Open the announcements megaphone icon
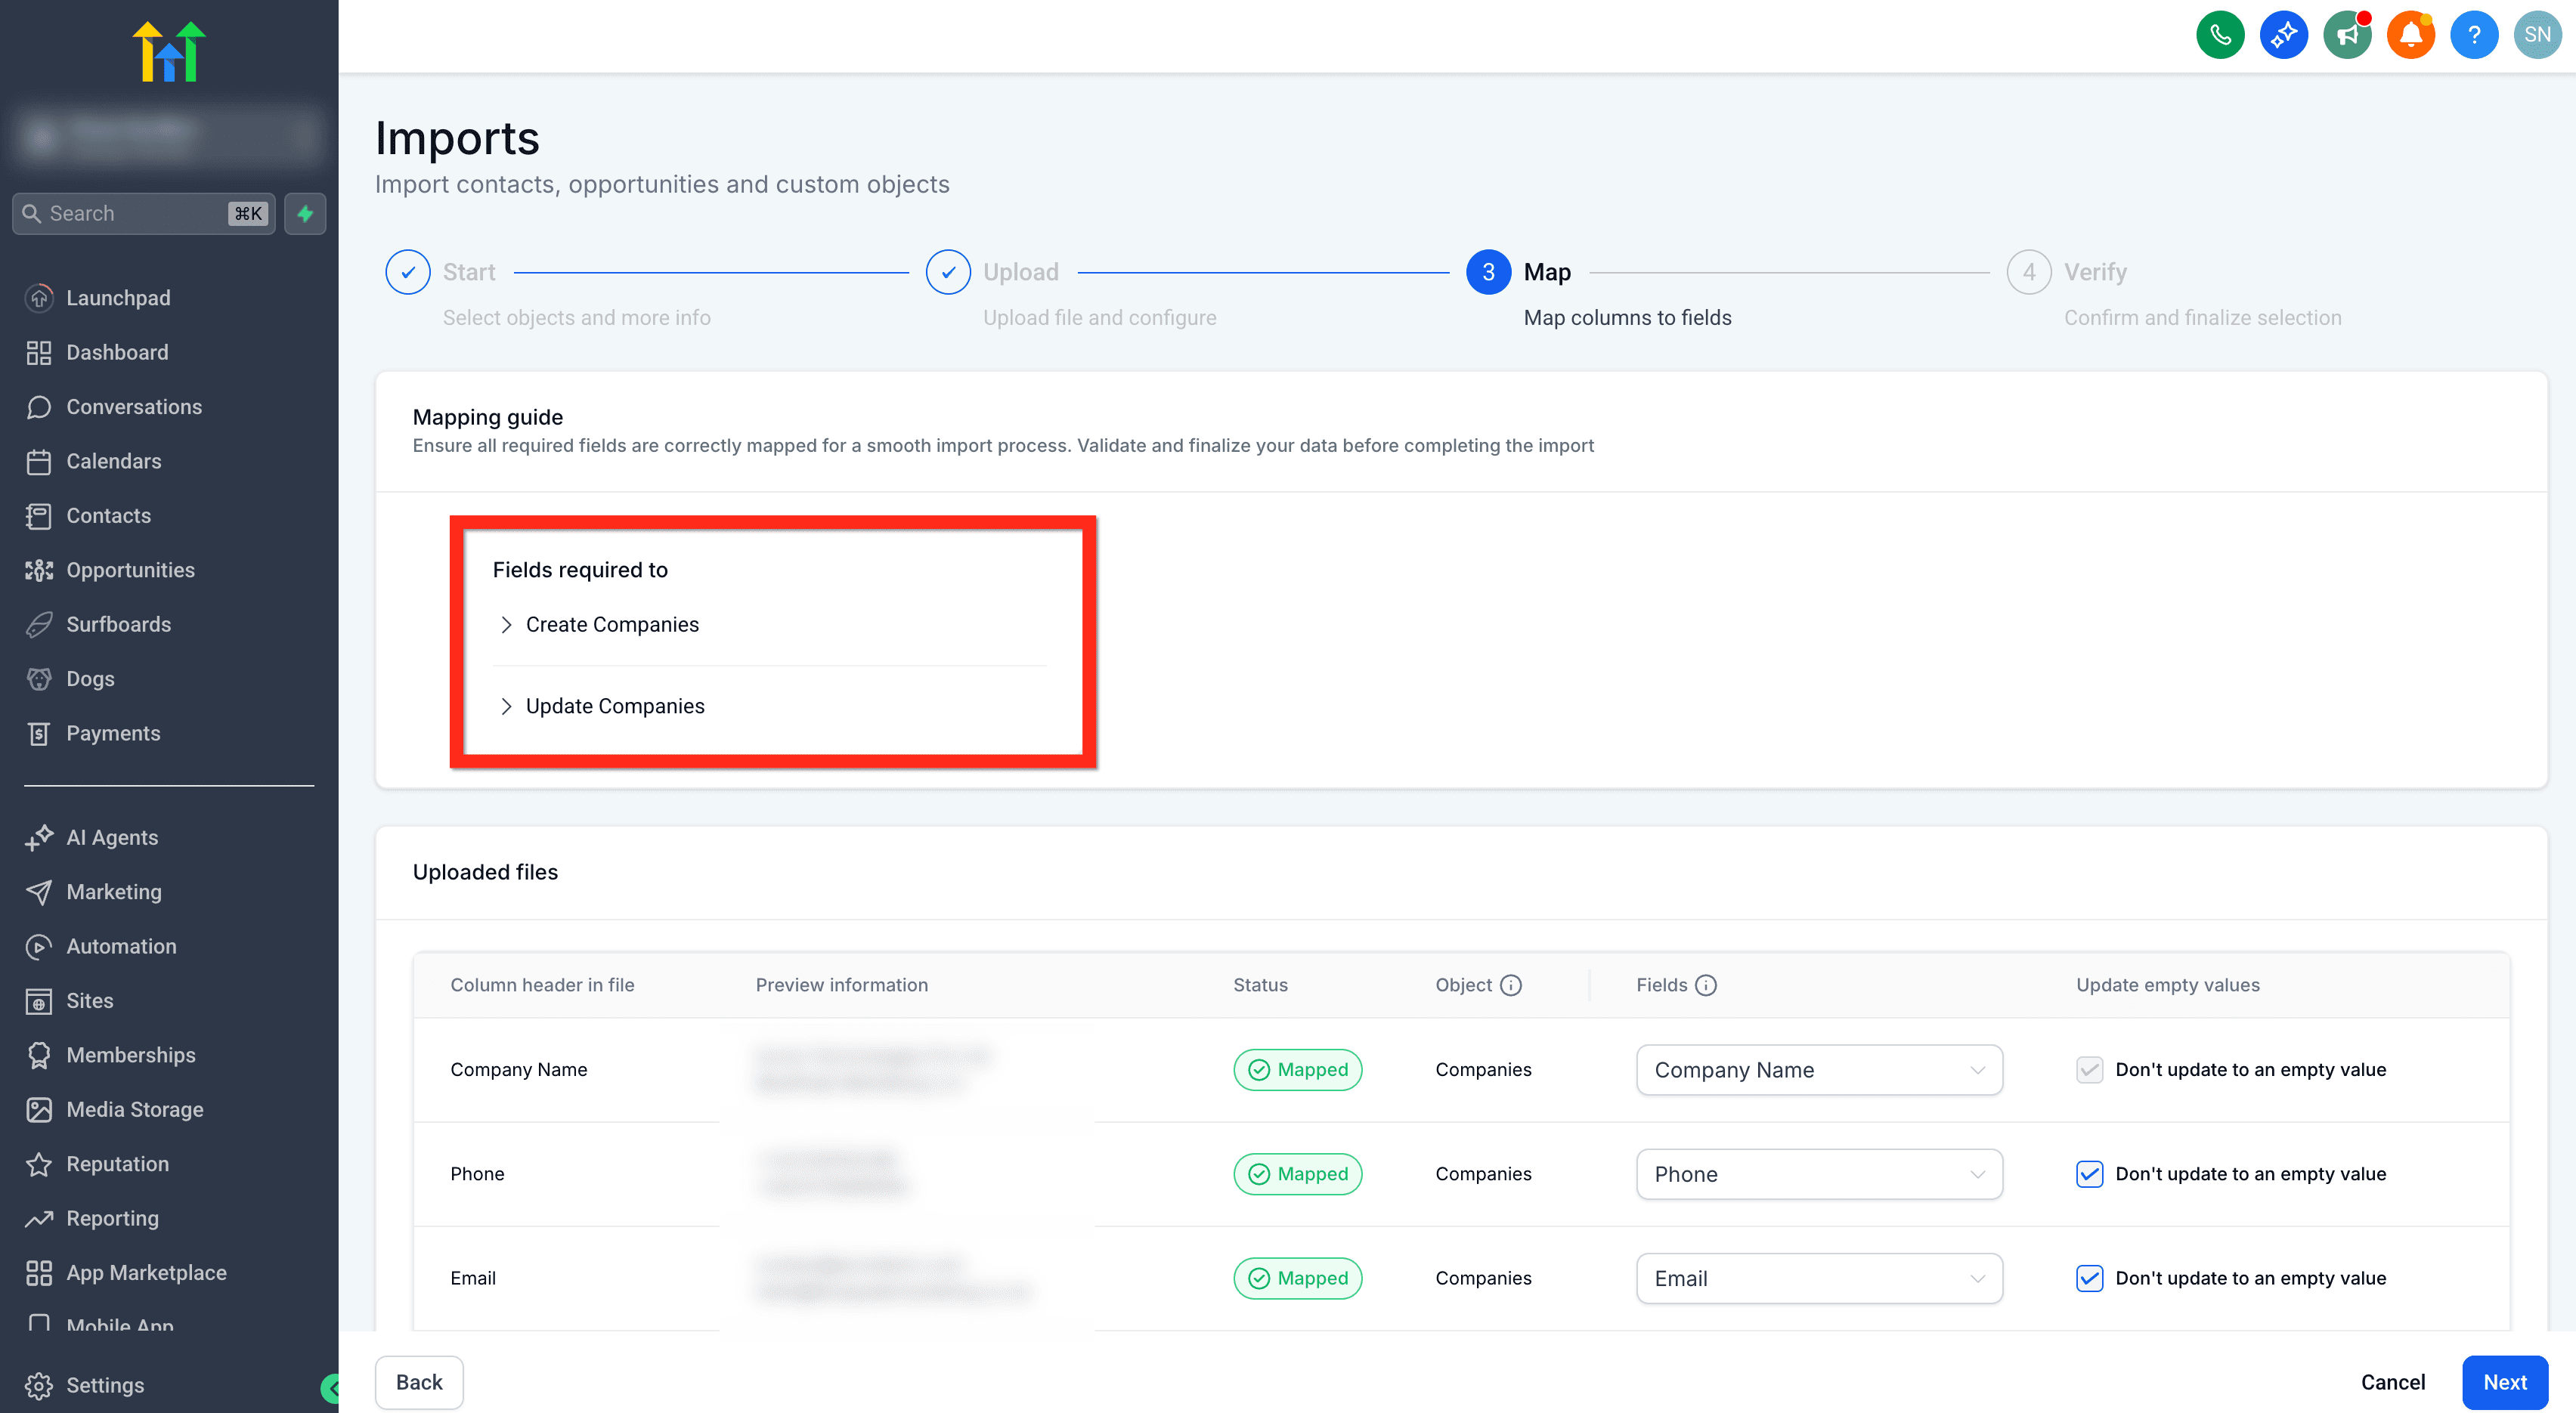Viewport: 2576px width, 1413px height. [x=2347, y=35]
